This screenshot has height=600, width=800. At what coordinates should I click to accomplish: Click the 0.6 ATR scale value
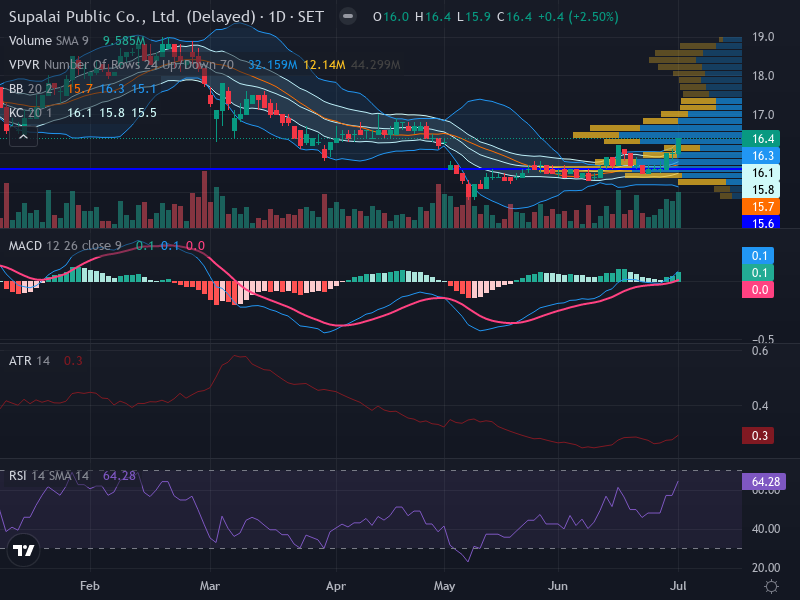(x=760, y=351)
